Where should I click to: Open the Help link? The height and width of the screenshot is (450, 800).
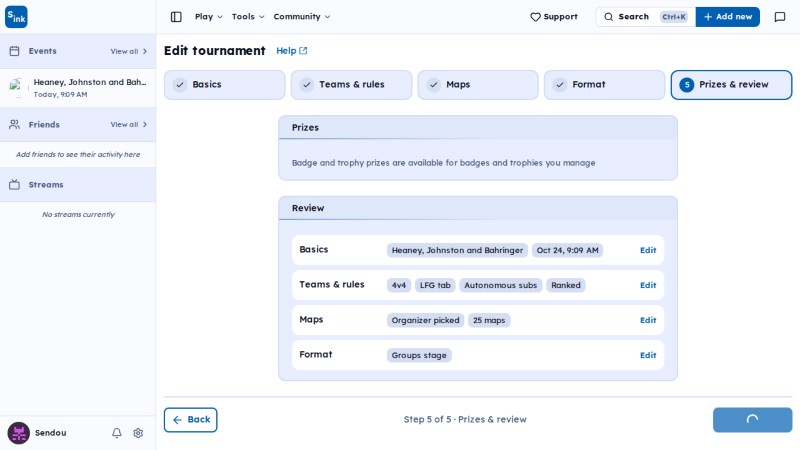[292, 51]
